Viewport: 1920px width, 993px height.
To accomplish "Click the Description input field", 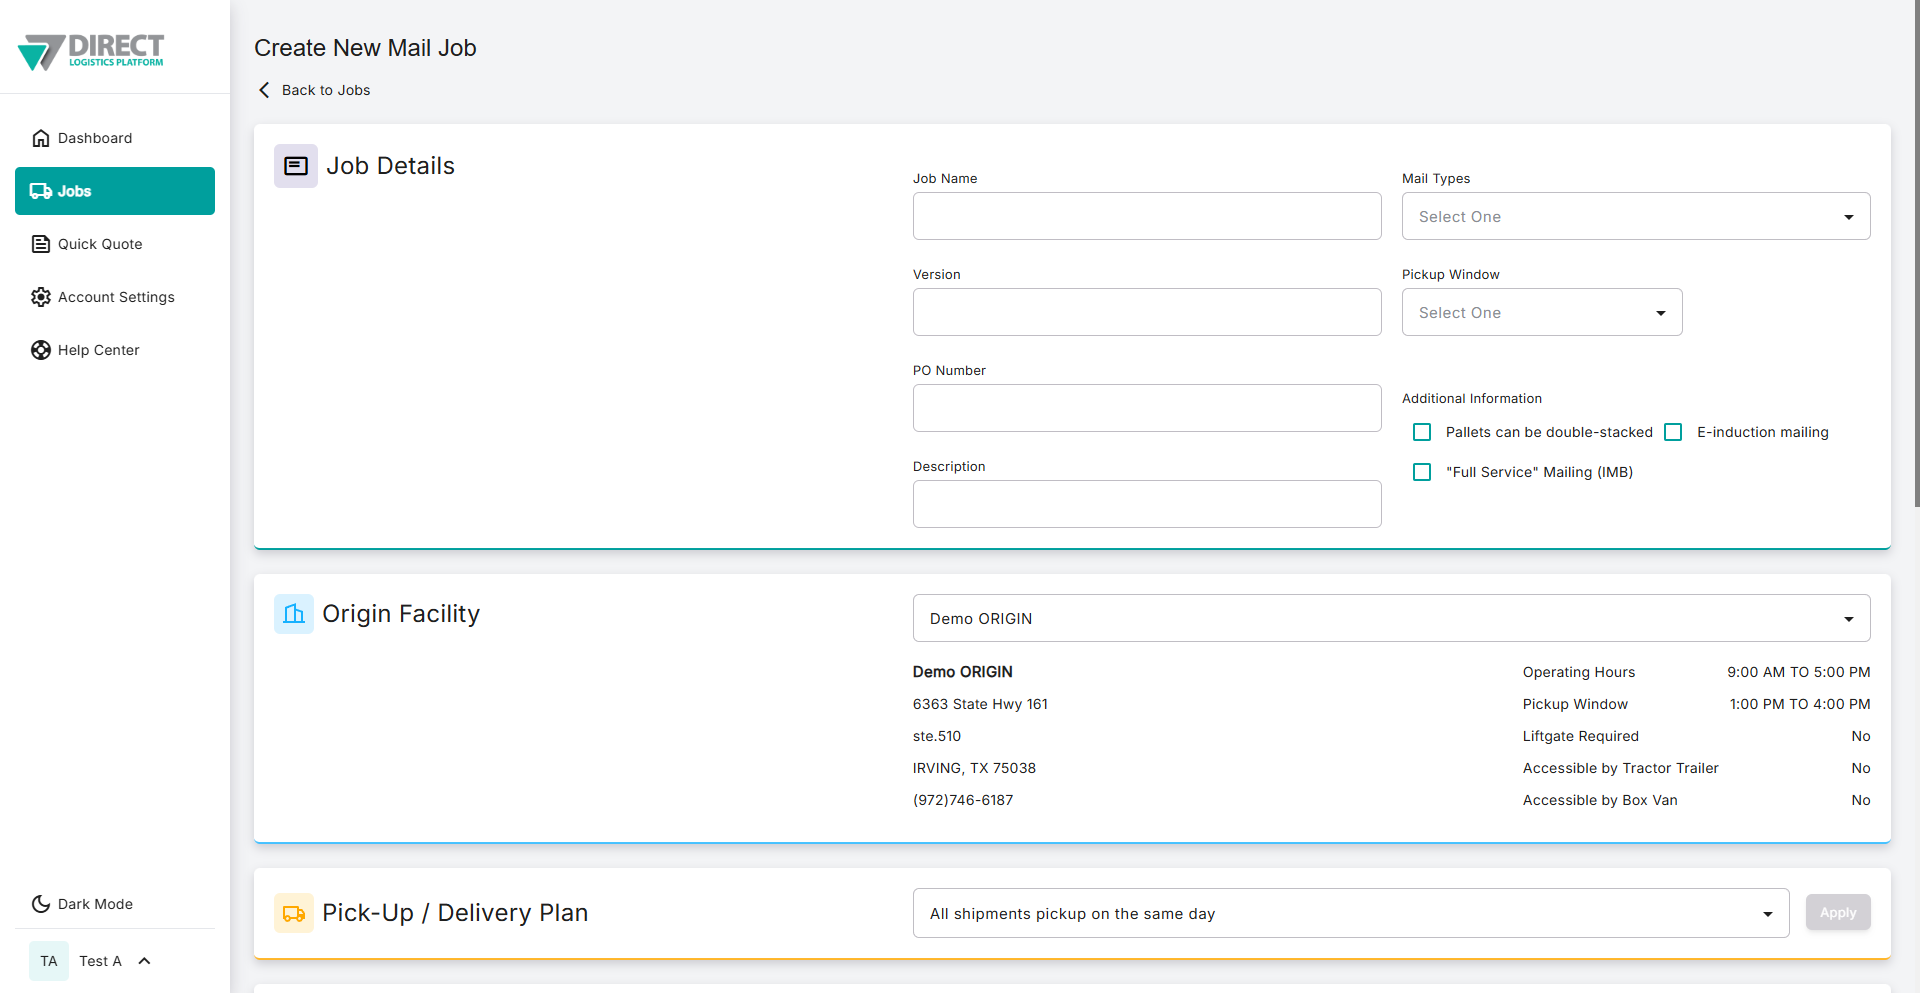I will 1147,504.
